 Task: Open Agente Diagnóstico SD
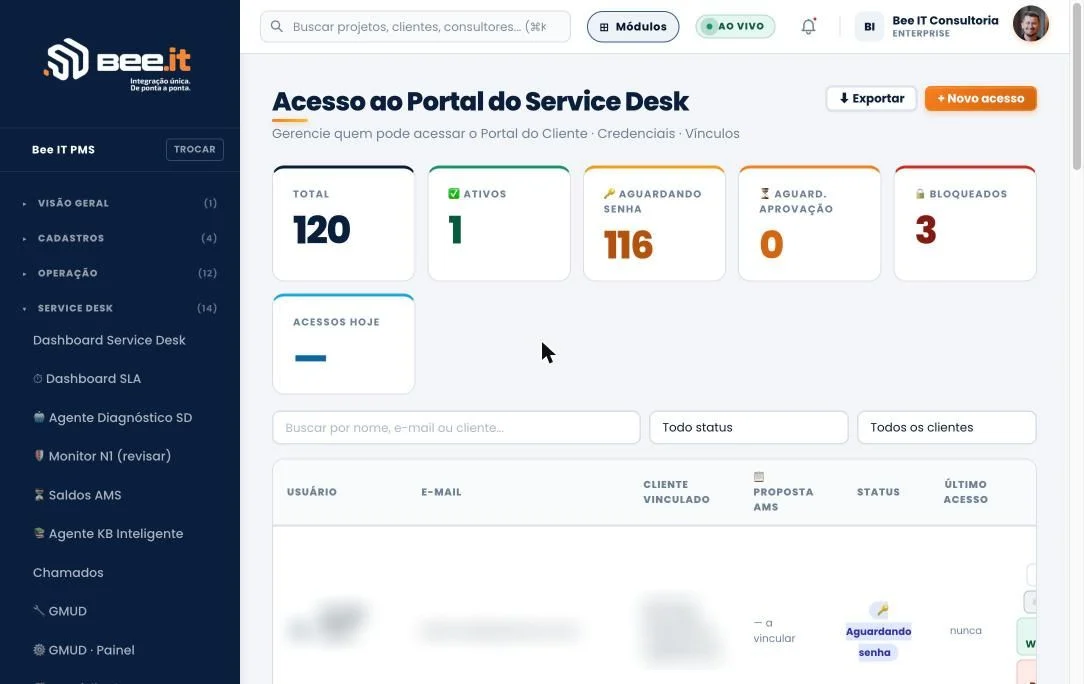click(x=120, y=418)
